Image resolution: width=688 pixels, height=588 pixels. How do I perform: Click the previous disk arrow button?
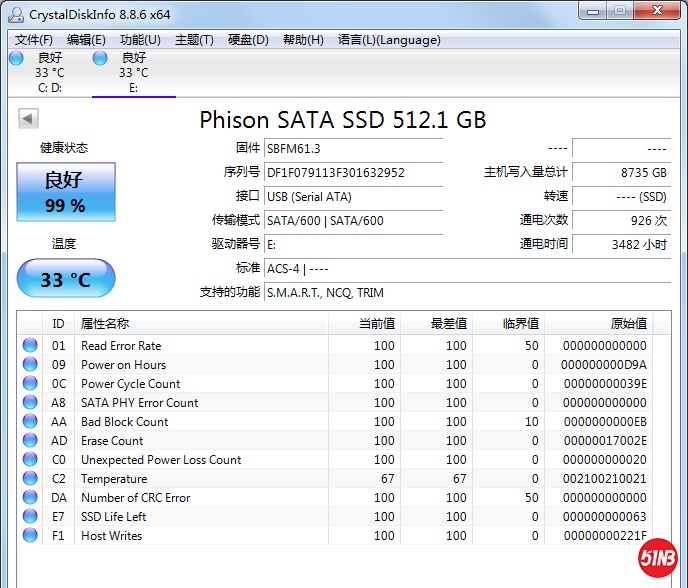(28, 119)
